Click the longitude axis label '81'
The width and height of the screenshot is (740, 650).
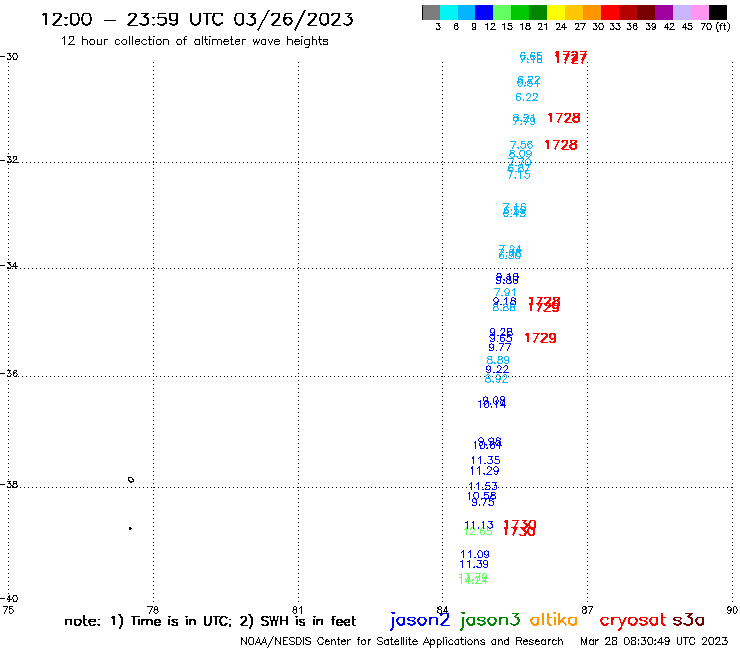[297, 610]
